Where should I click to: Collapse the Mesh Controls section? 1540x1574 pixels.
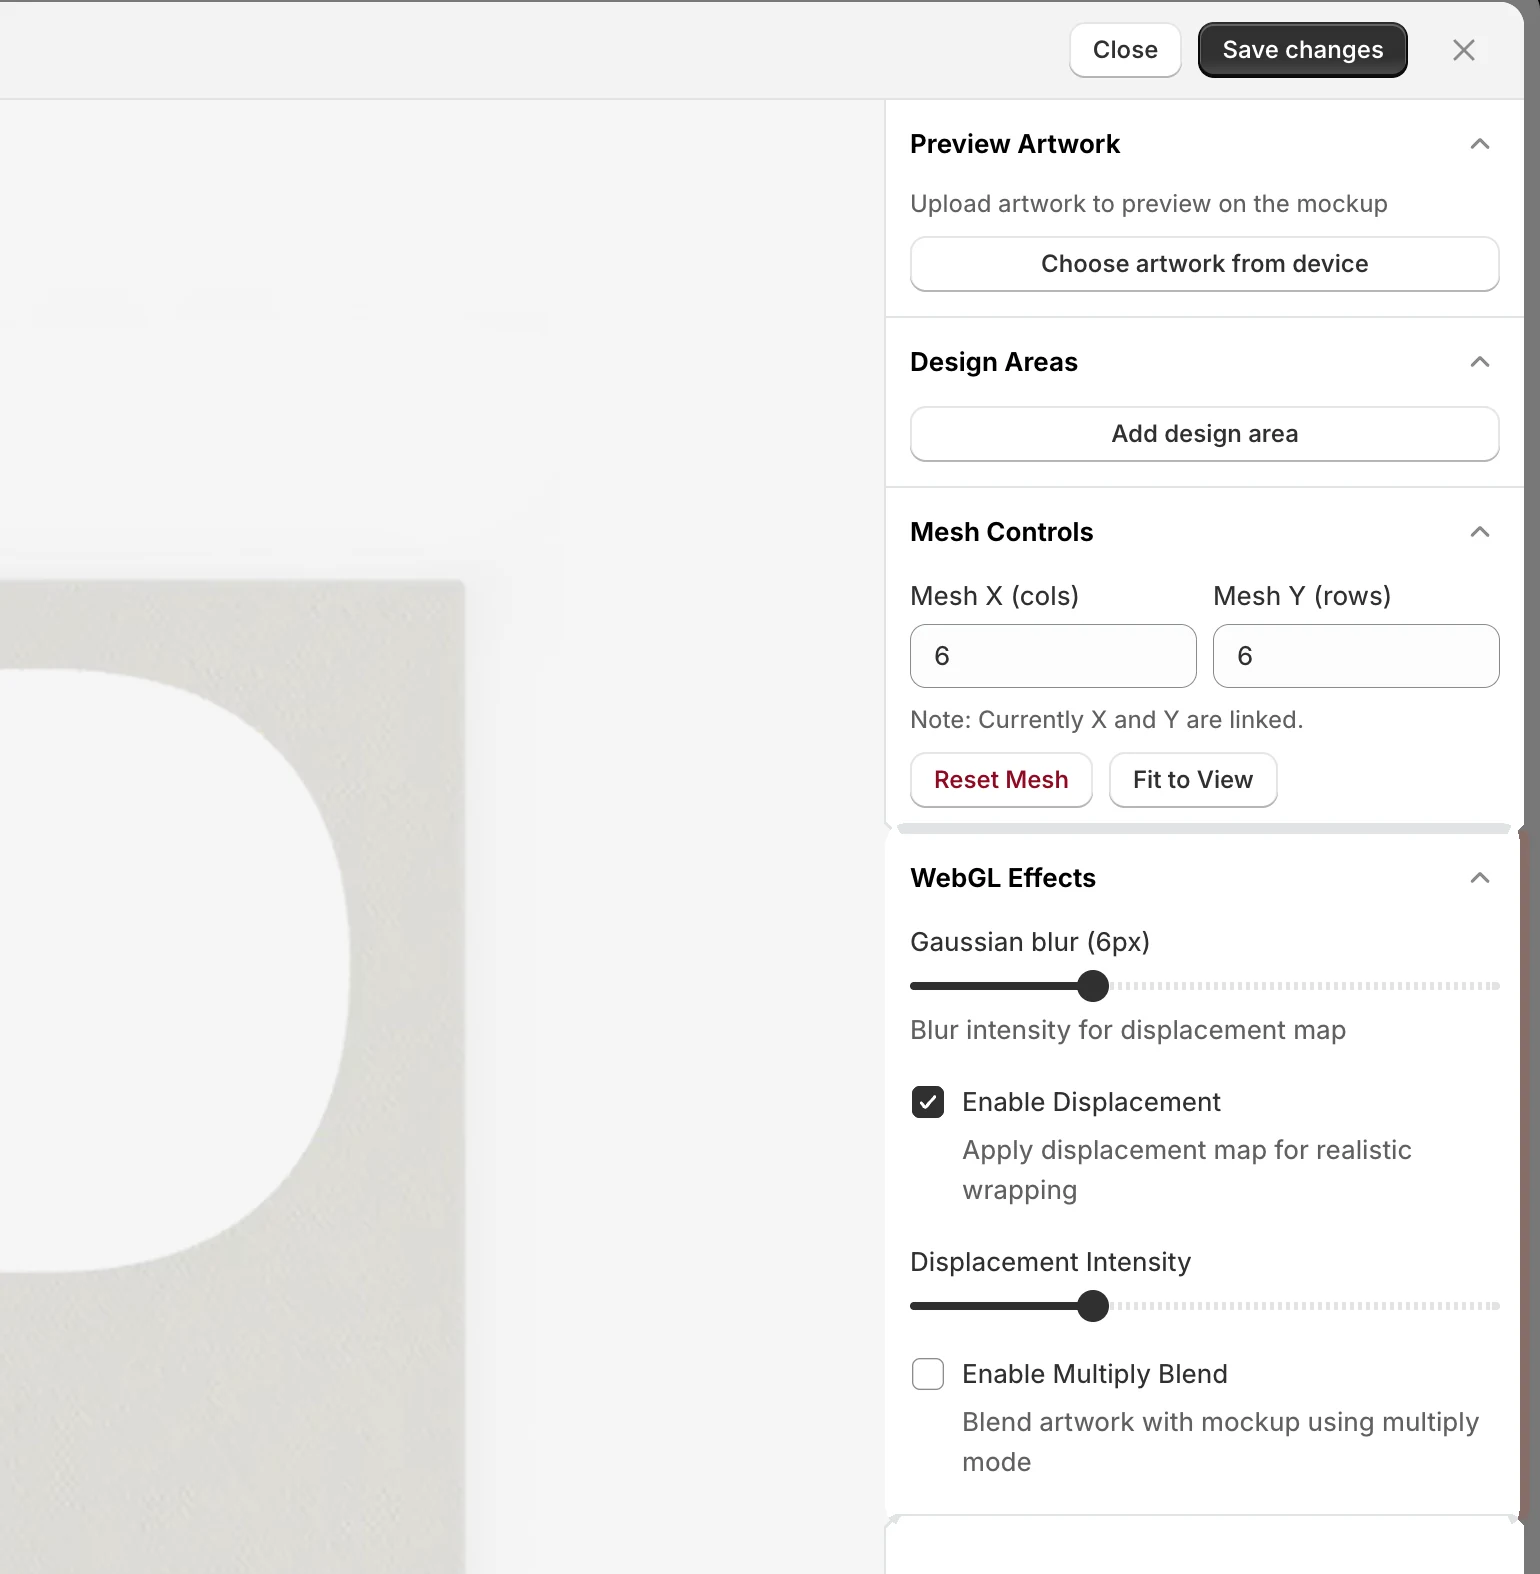pyautogui.click(x=1480, y=532)
